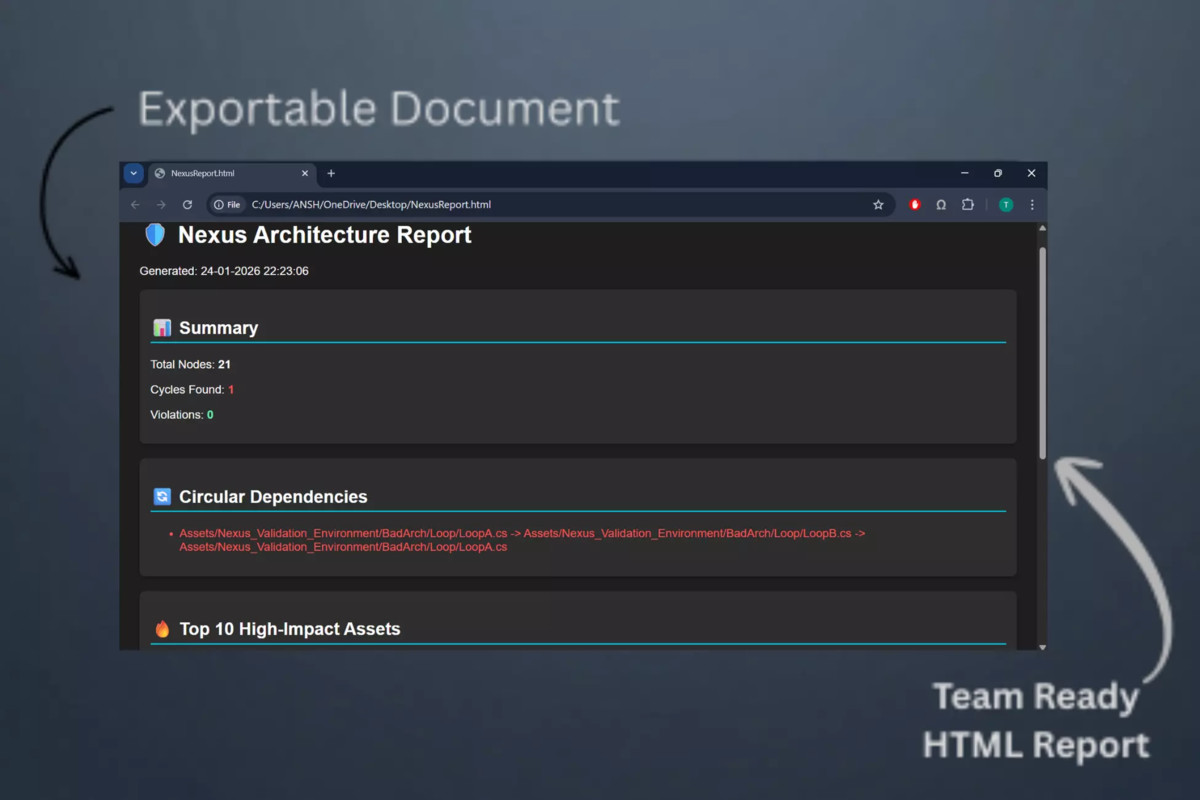View the File site information chip
Screen dimensions: 1200x800
(227, 205)
